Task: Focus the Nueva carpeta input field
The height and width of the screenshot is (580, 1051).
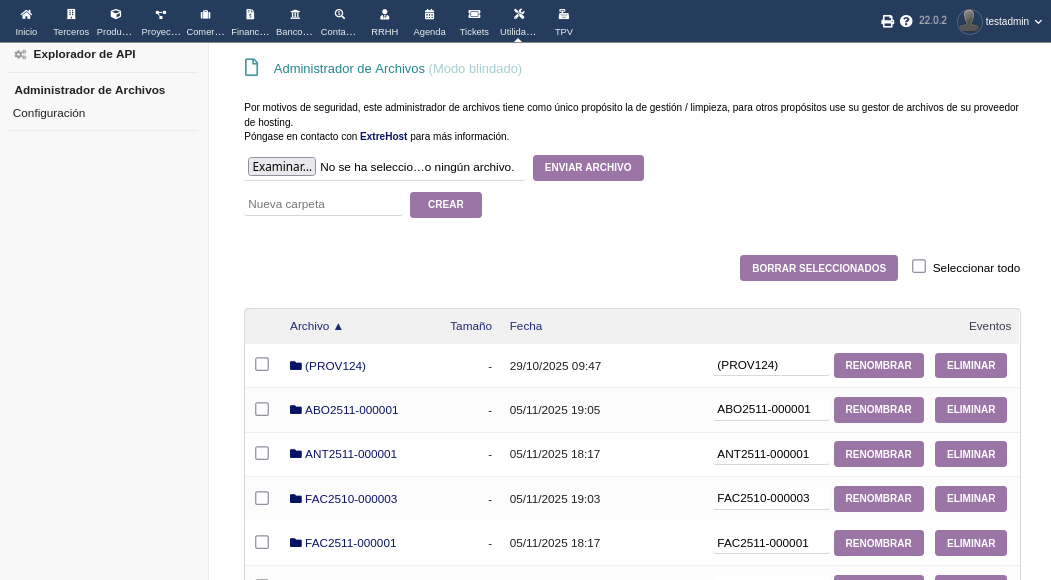Action: (323, 204)
